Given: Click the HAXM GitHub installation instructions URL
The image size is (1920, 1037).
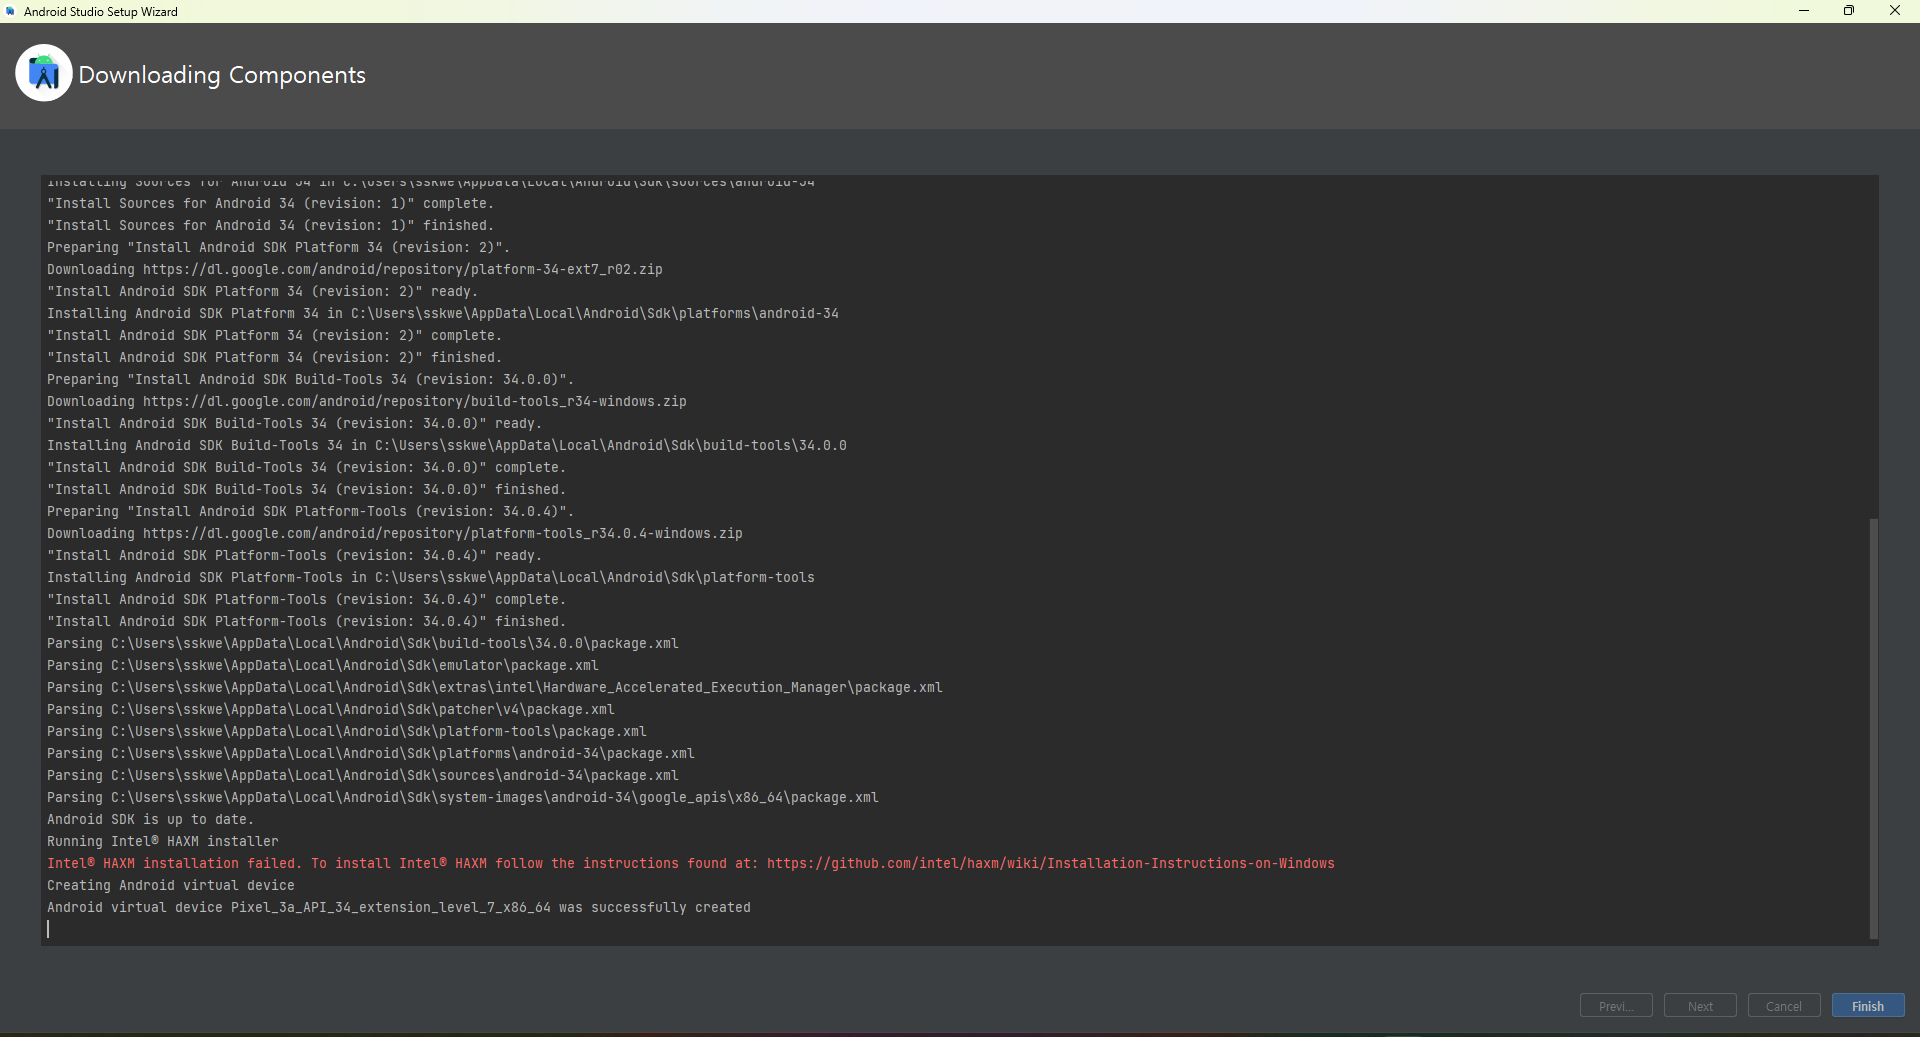Looking at the screenshot, I should tap(1051, 863).
